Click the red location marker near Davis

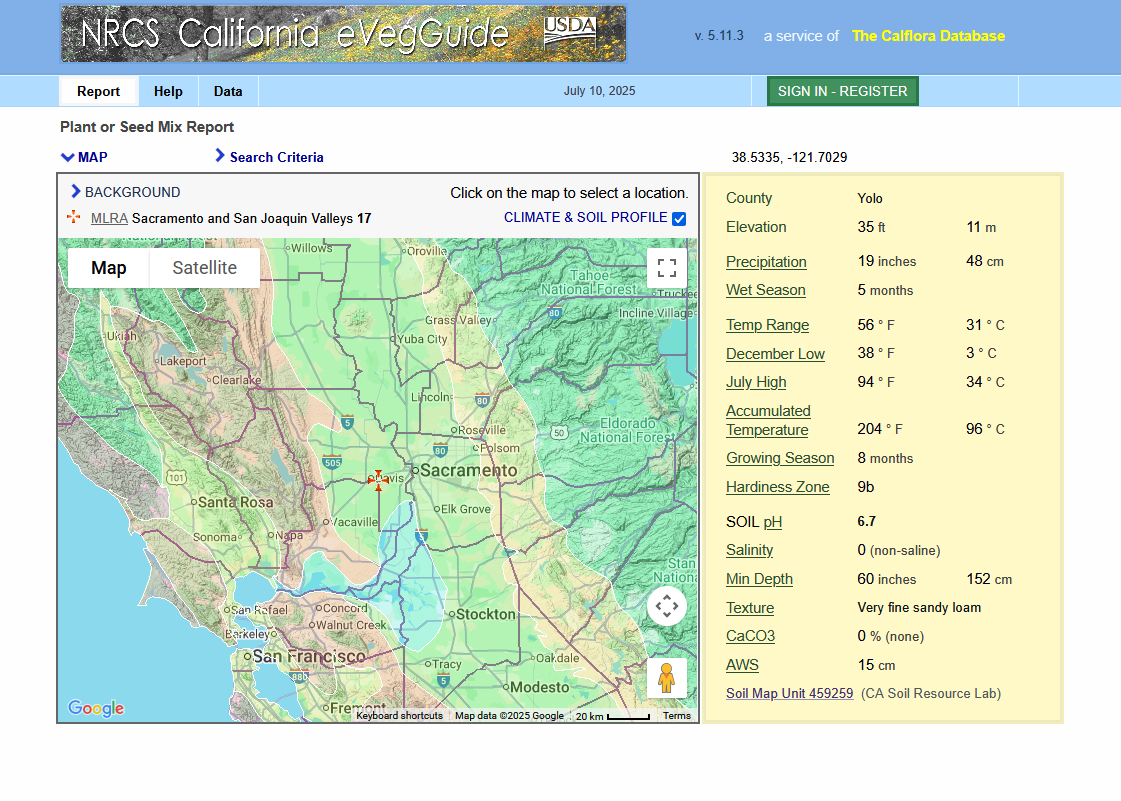click(378, 481)
